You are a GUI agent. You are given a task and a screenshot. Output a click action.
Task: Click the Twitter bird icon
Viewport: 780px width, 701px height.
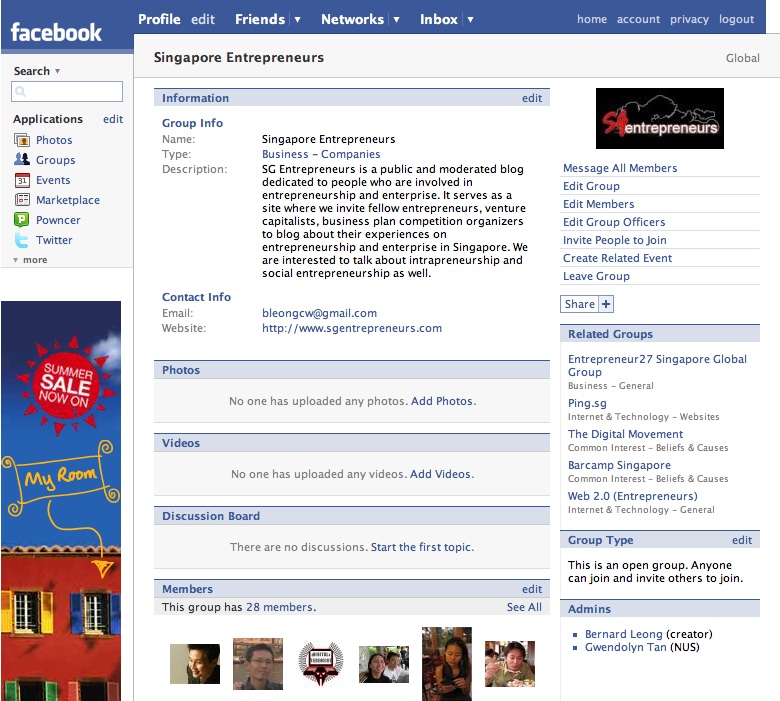(x=22, y=240)
